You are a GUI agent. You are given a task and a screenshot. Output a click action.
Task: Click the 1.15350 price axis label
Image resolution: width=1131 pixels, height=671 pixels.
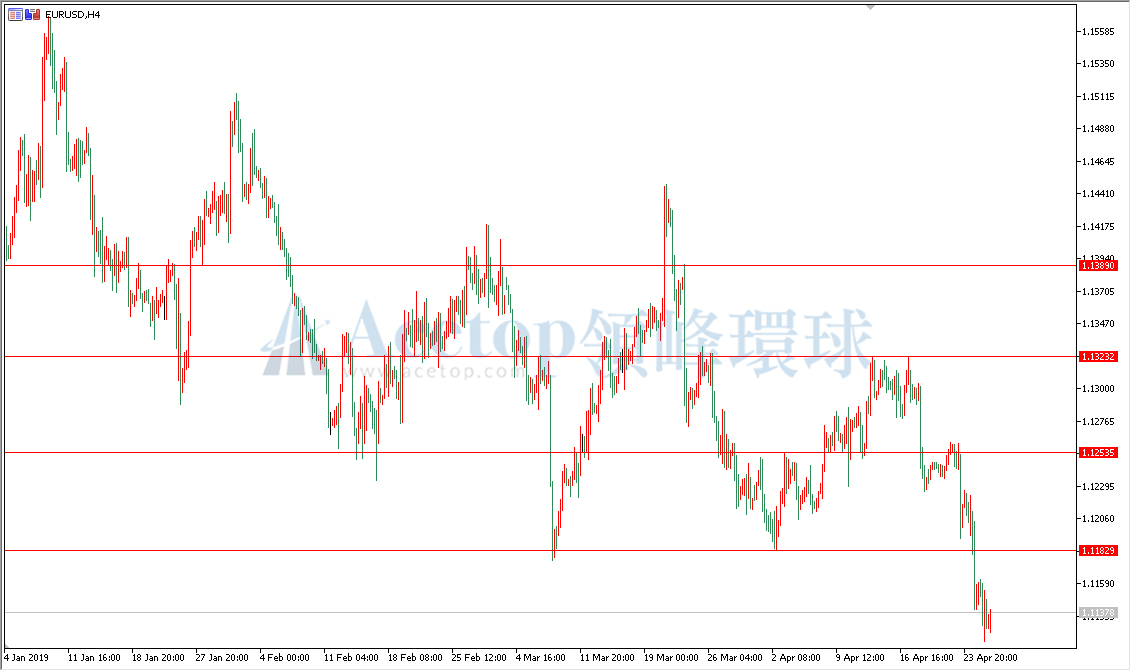click(x=1098, y=64)
